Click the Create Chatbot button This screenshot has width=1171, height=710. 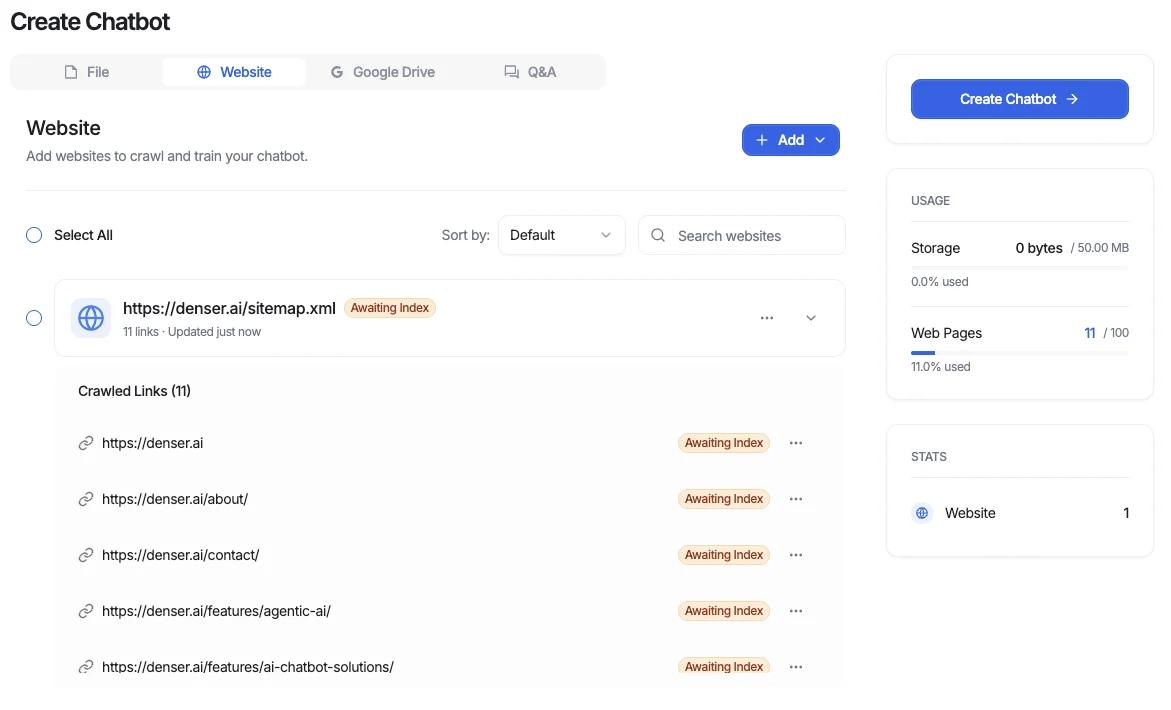click(x=1019, y=98)
